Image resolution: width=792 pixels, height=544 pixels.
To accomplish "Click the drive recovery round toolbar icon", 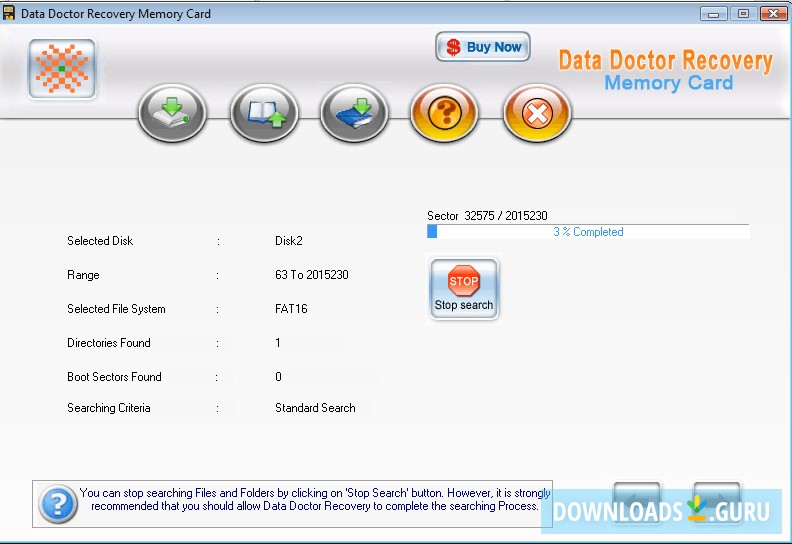I will pyautogui.click(x=172, y=113).
